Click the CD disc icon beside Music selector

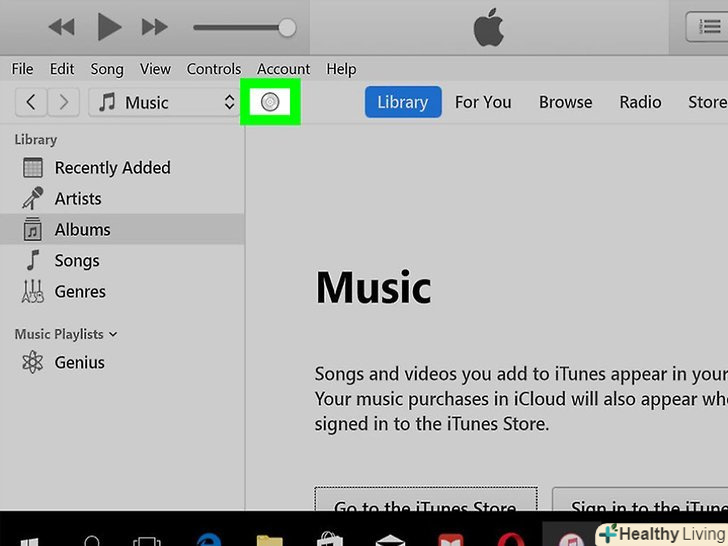click(270, 102)
